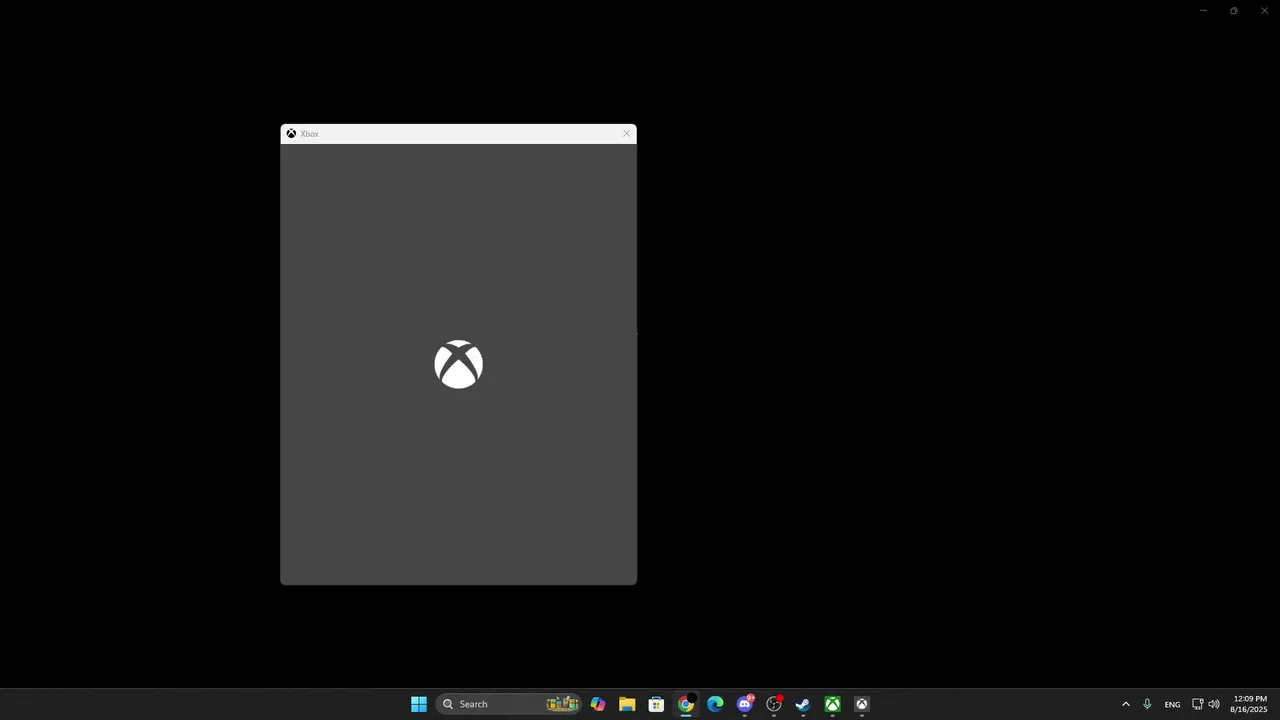This screenshot has width=1280, height=720.
Task: Restore down the background full-screen window
Action: tap(1234, 11)
